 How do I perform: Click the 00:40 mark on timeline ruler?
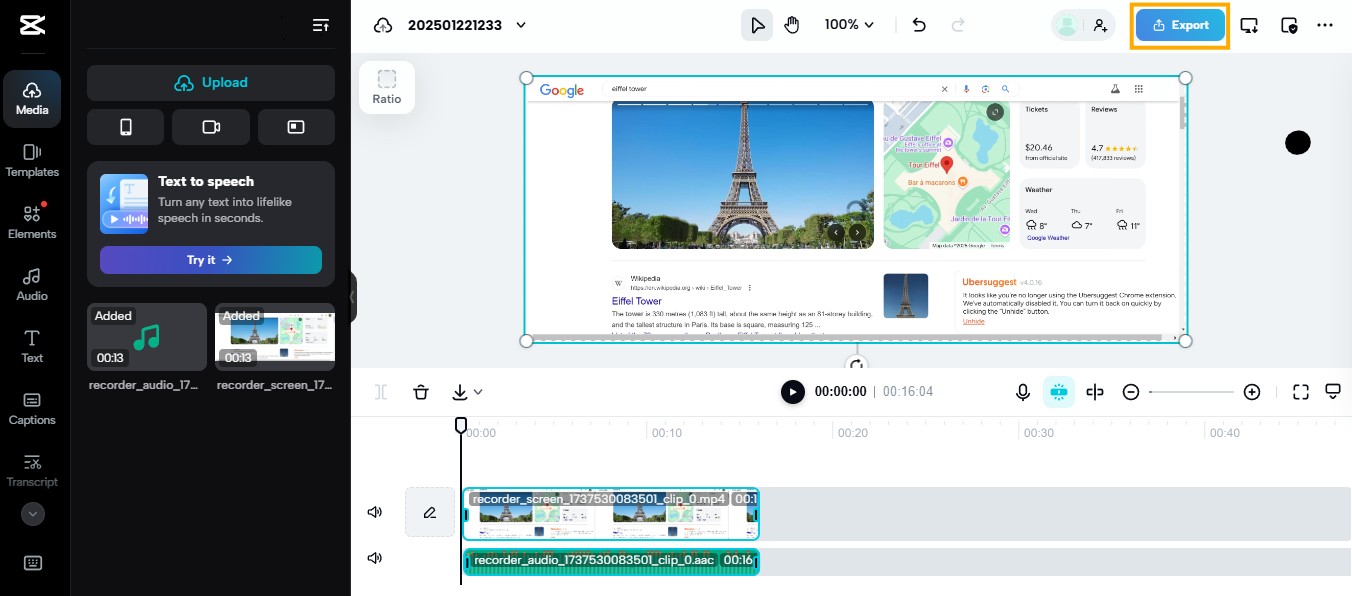1225,433
